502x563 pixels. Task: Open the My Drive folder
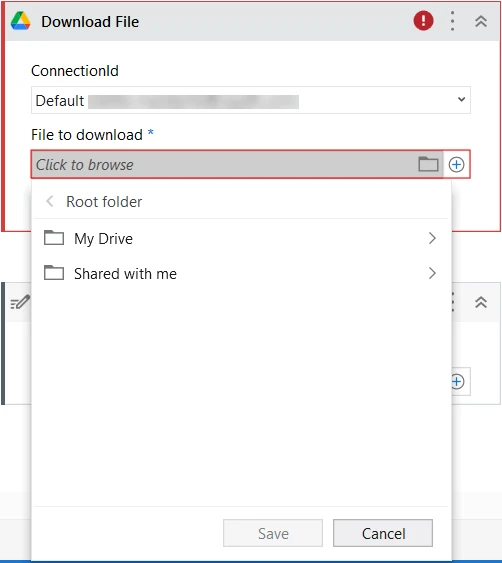[241, 238]
